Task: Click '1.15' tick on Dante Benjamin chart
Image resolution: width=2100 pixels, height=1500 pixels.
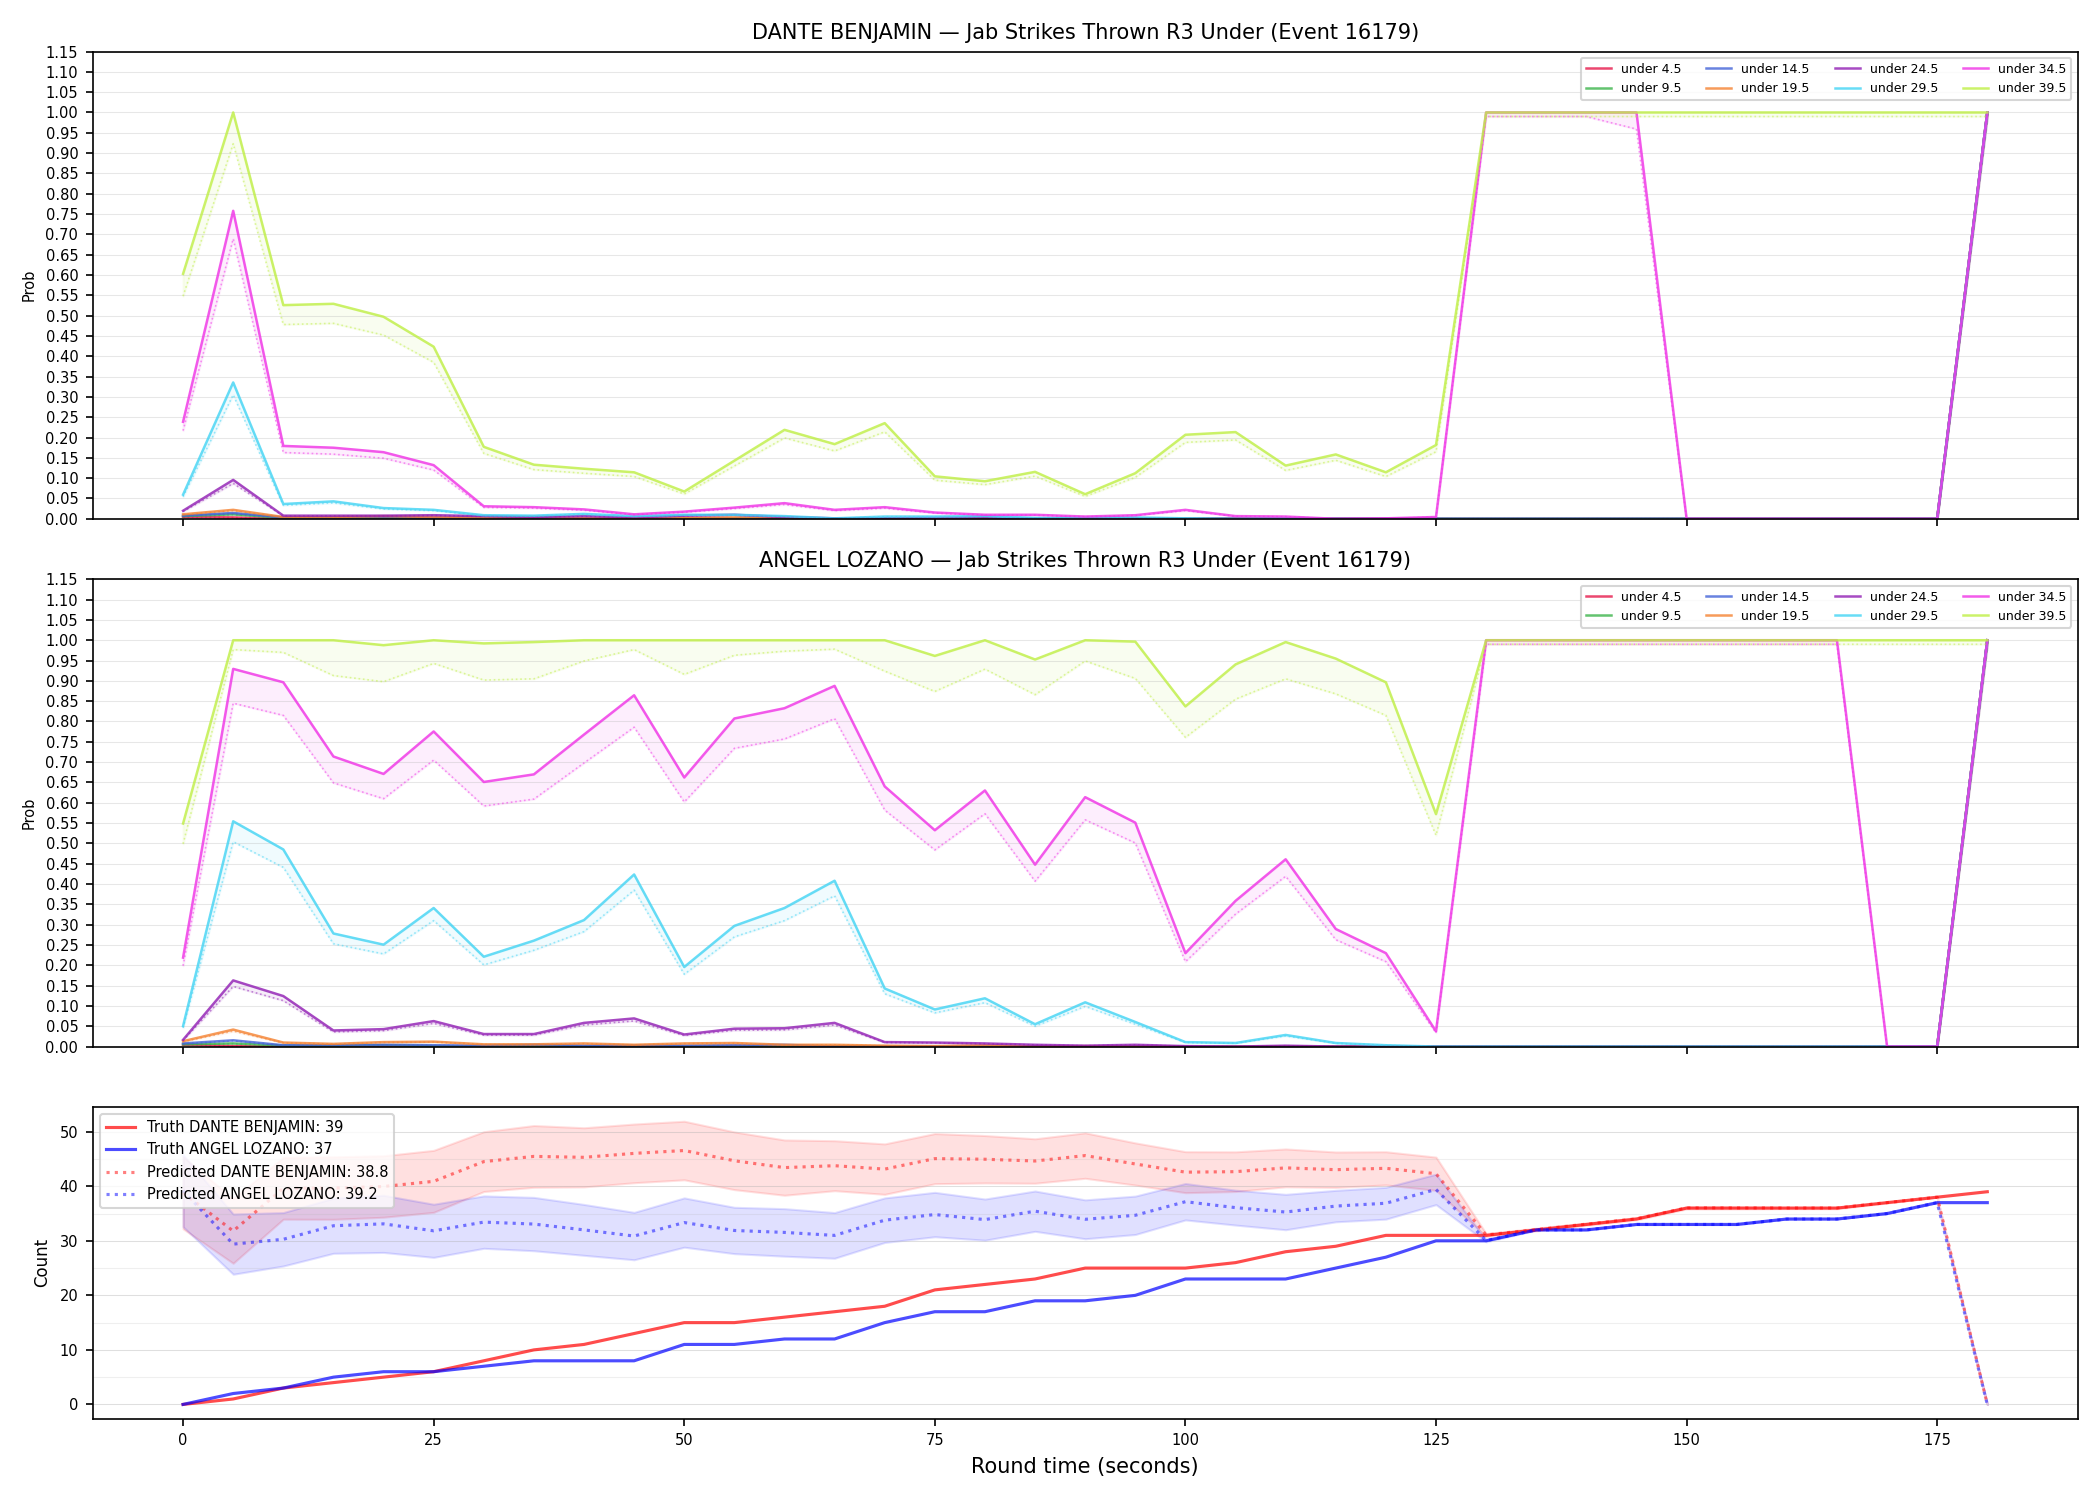Action: tap(61, 52)
